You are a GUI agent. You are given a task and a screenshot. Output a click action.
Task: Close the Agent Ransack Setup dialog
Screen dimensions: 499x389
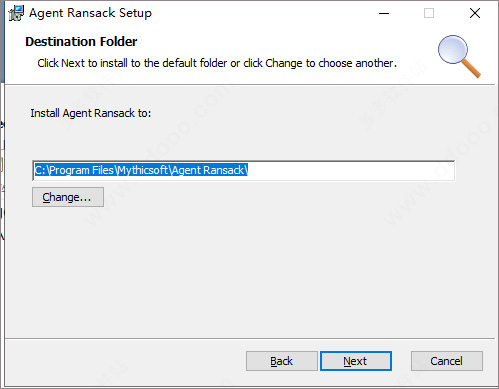coord(475,13)
